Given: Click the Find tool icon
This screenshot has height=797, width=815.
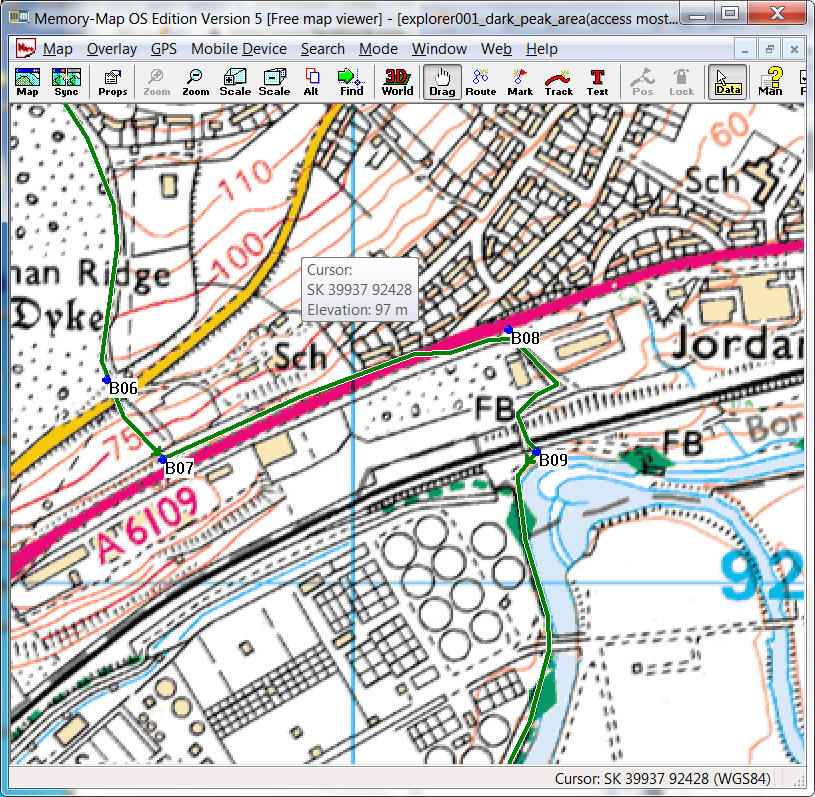Looking at the screenshot, I should click(x=351, y=82).
